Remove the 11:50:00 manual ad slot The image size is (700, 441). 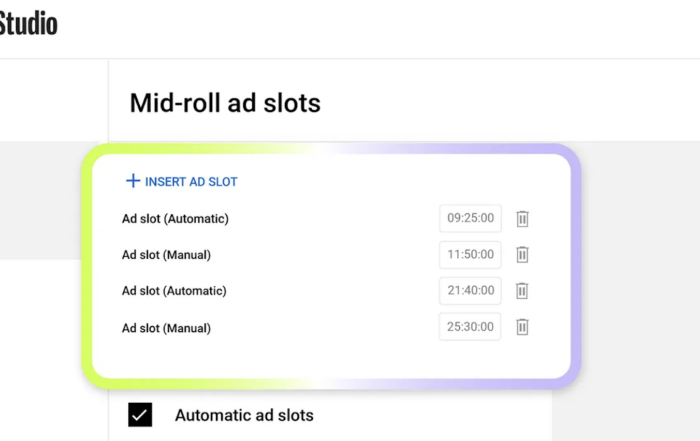click(522, 255)
